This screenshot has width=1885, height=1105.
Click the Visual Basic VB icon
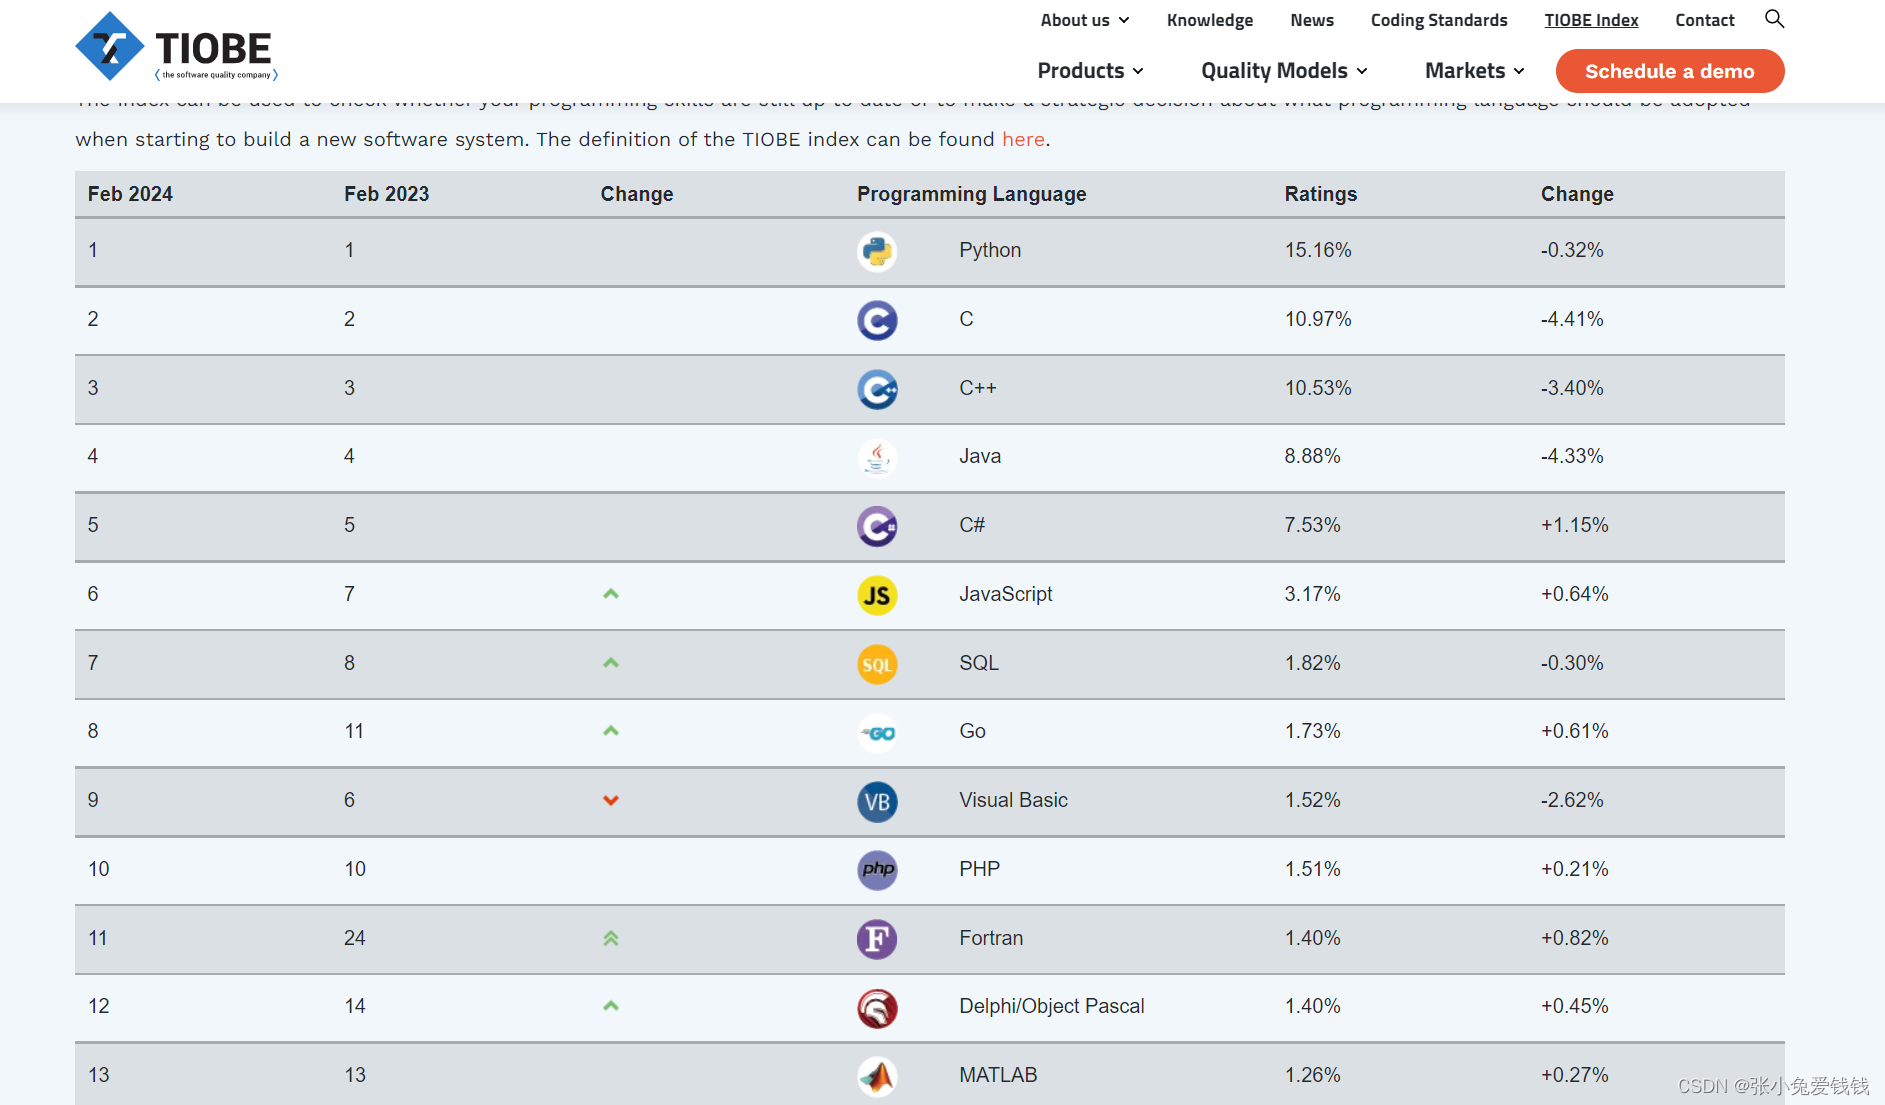pyautogui.click(x=877, y=801)
